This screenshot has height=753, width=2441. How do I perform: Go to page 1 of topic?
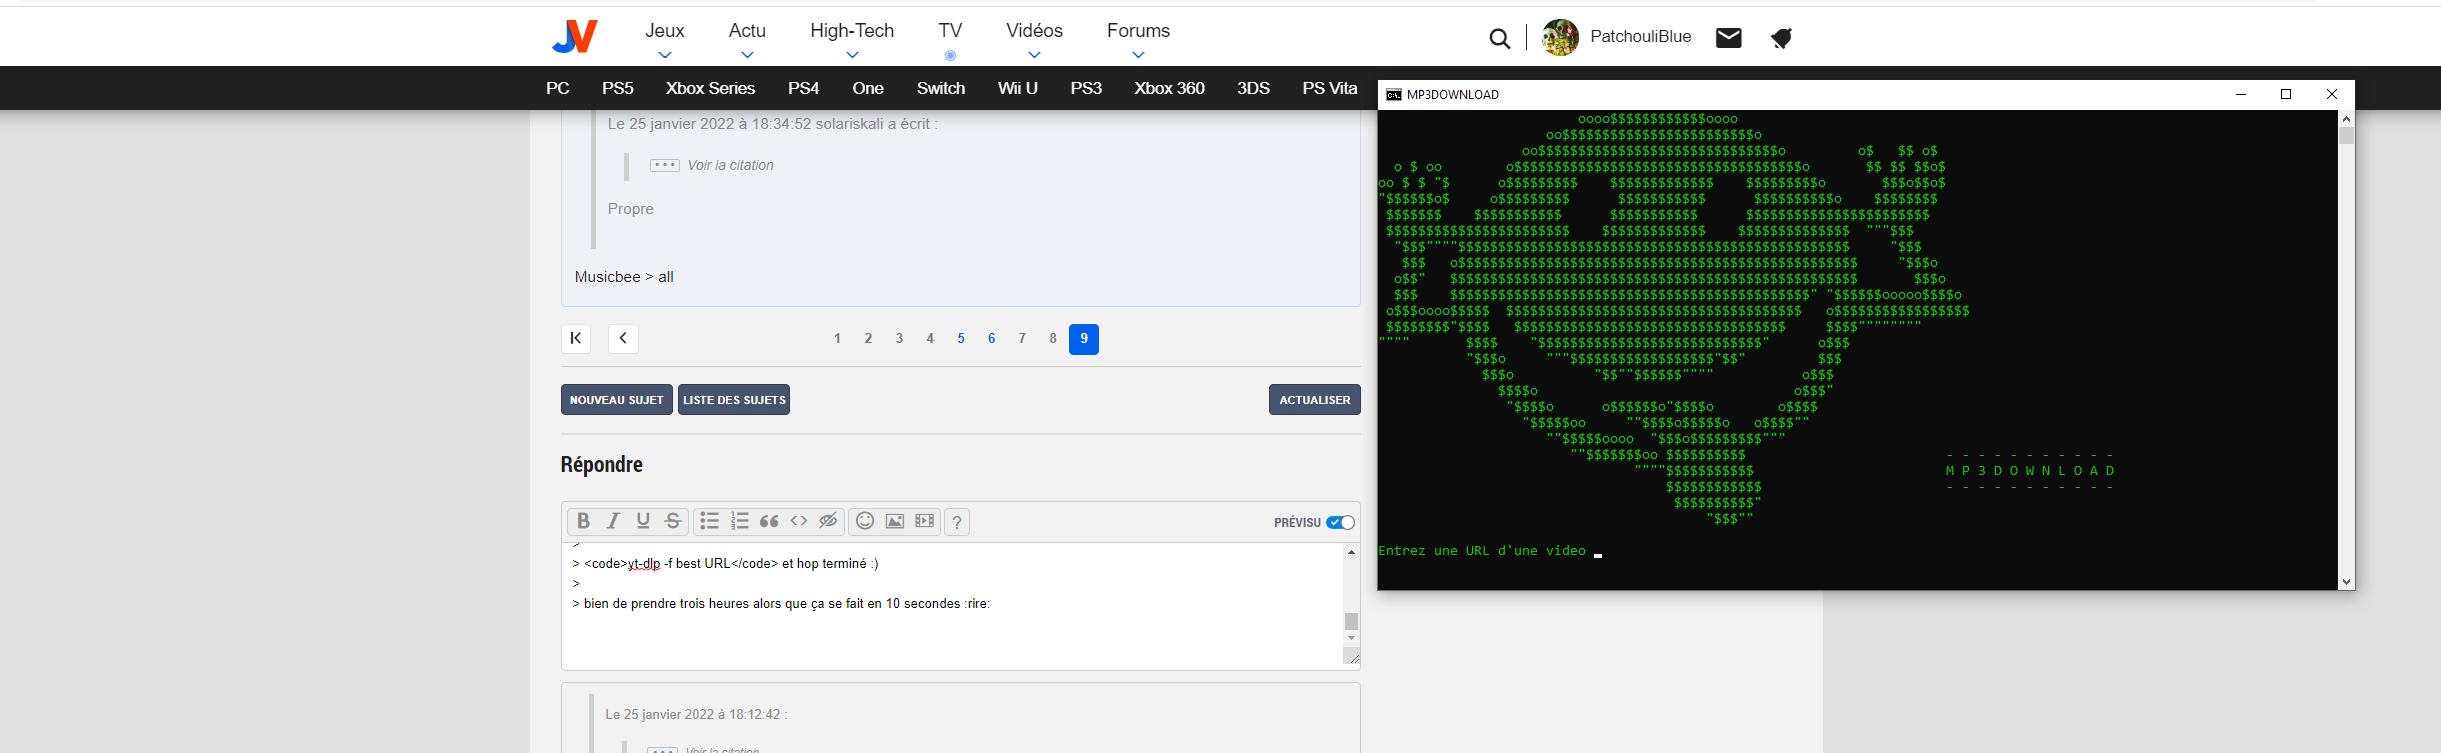(837, 339)
